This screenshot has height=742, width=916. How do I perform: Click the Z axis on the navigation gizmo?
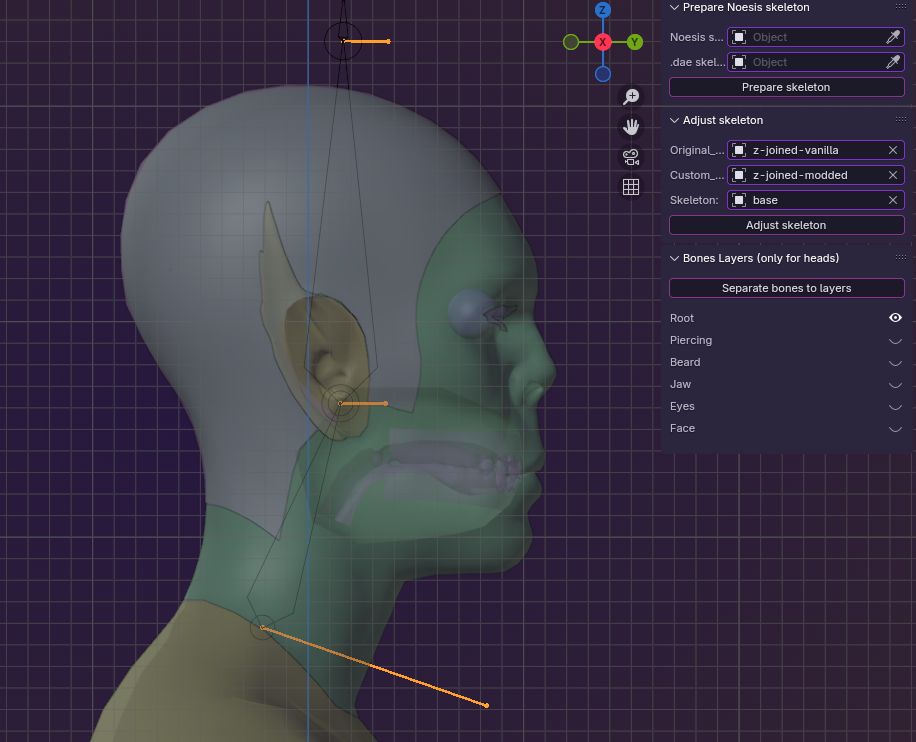click(x=602, y=10)
